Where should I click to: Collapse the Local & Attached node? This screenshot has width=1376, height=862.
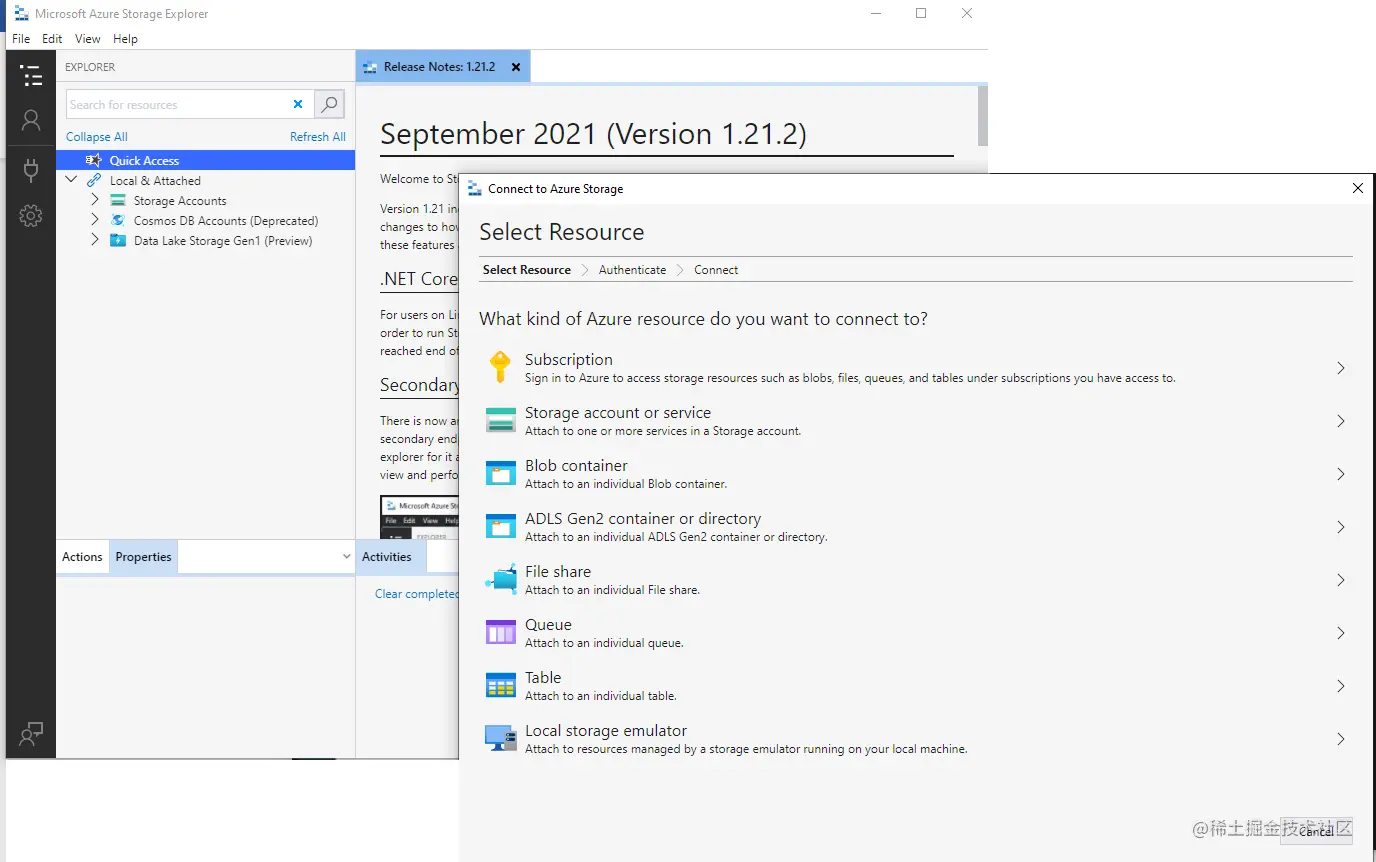71,180
